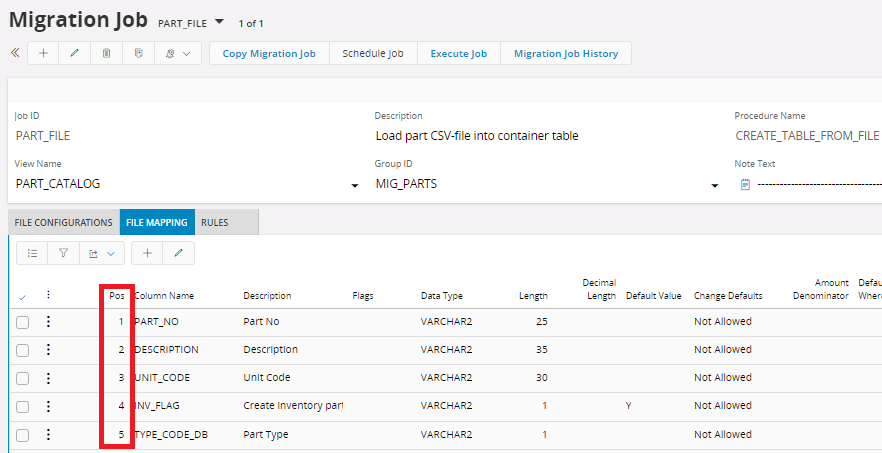Screen dimensions: 882x453
Task: Click the Procedure Name field CREATE_TABLE_FROM_FILE
Action: [x=807, y=136]
